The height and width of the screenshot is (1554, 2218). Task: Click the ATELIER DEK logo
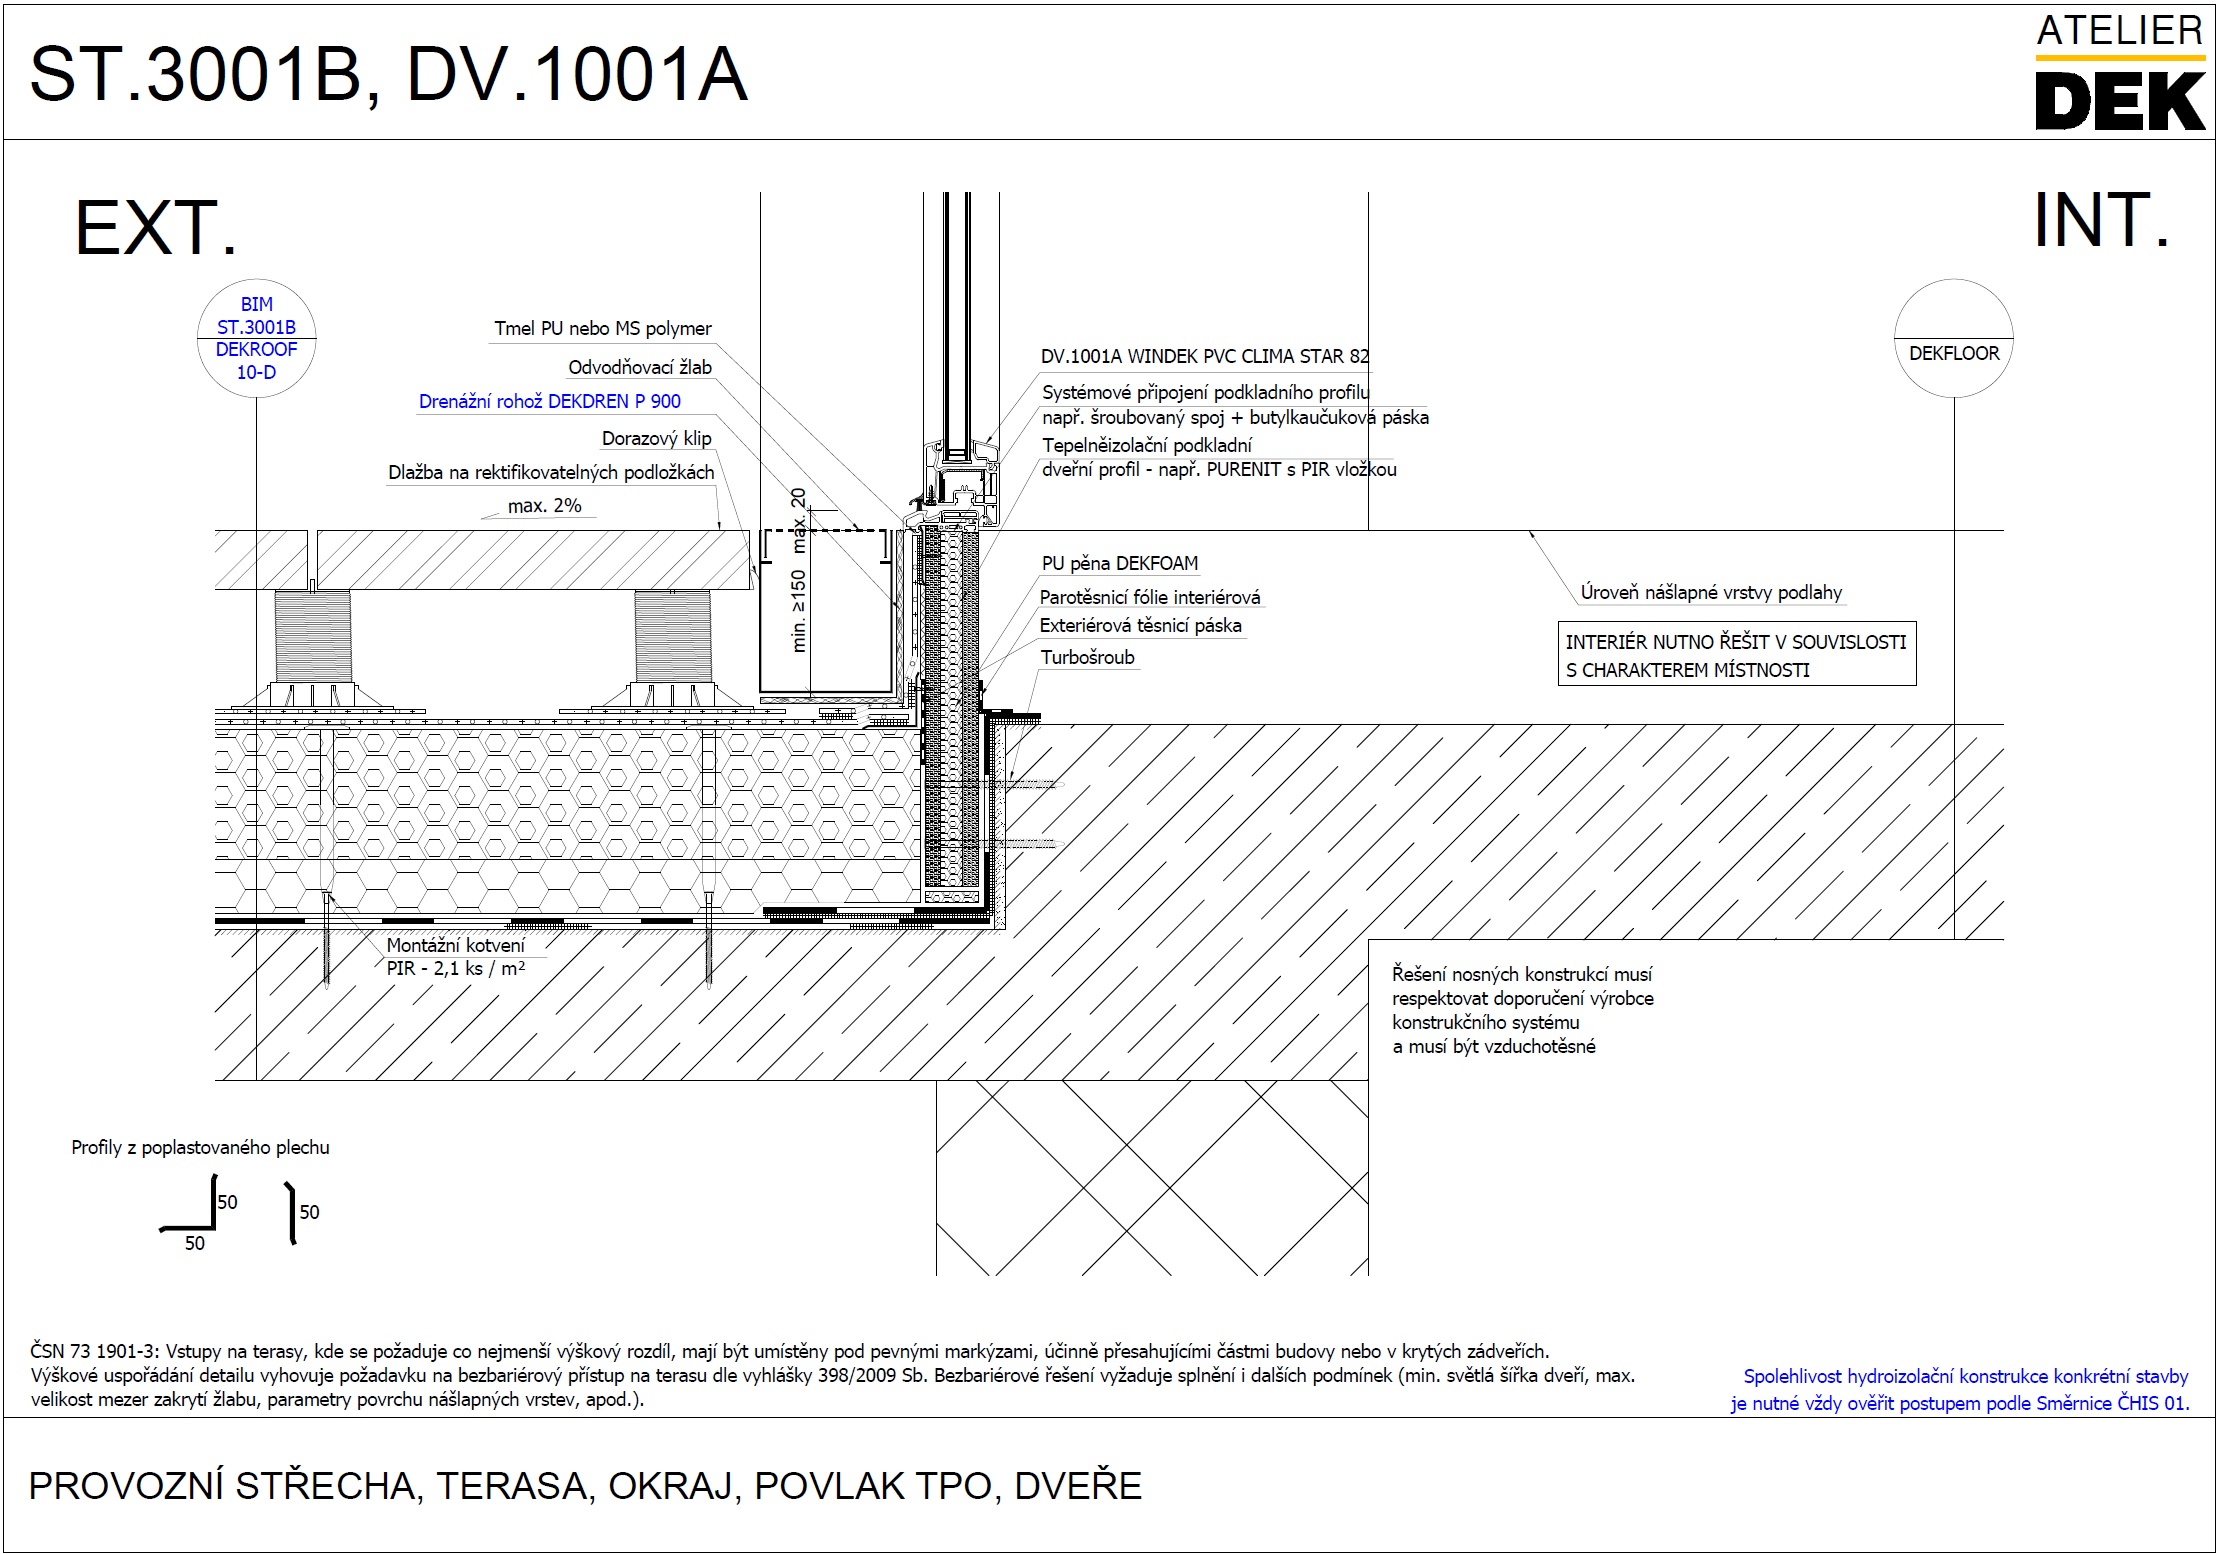[x=2119, y=73]
